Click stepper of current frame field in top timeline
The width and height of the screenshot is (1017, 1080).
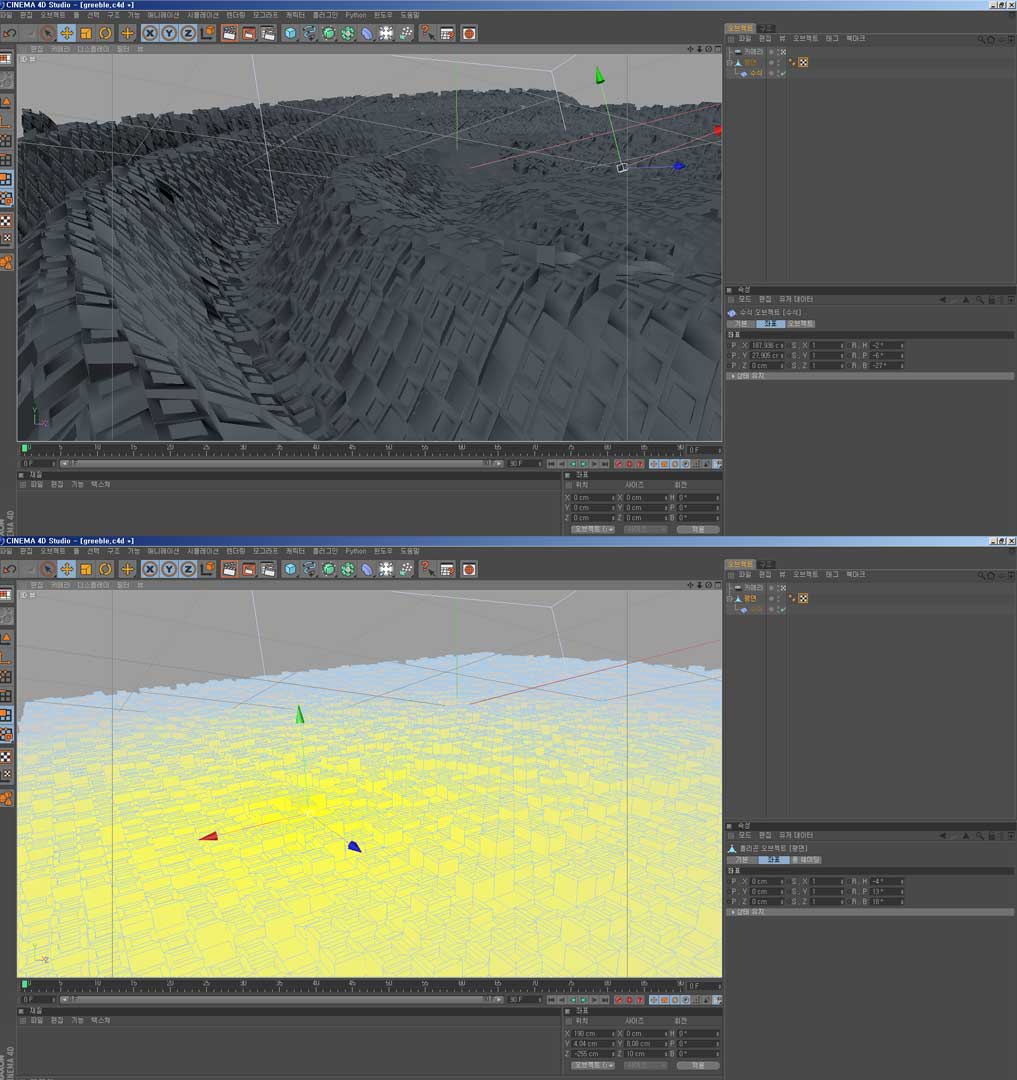click(720, 450)
